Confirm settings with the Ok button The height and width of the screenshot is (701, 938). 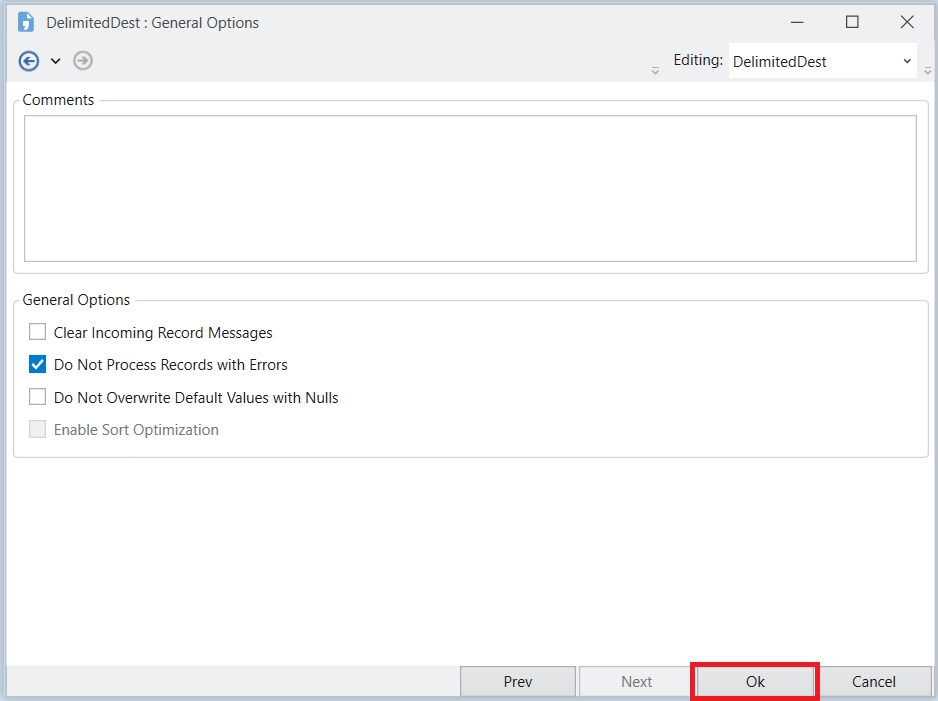(755, 682)
